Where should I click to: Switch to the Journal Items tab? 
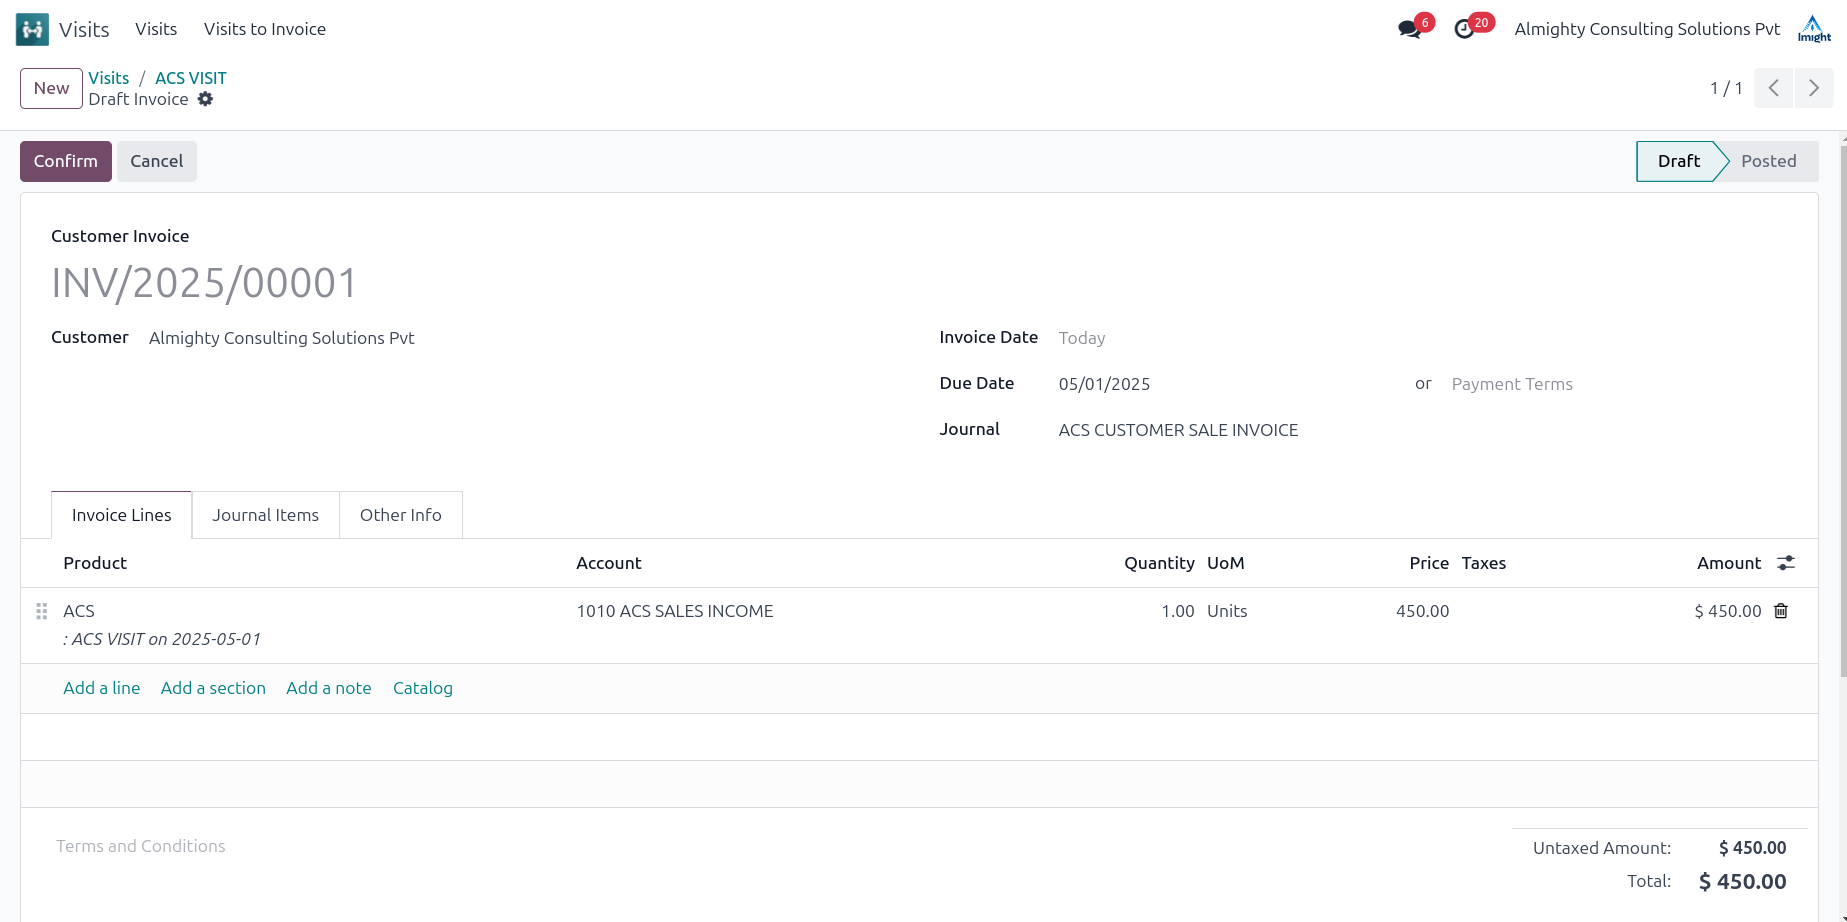pos(265,515)
